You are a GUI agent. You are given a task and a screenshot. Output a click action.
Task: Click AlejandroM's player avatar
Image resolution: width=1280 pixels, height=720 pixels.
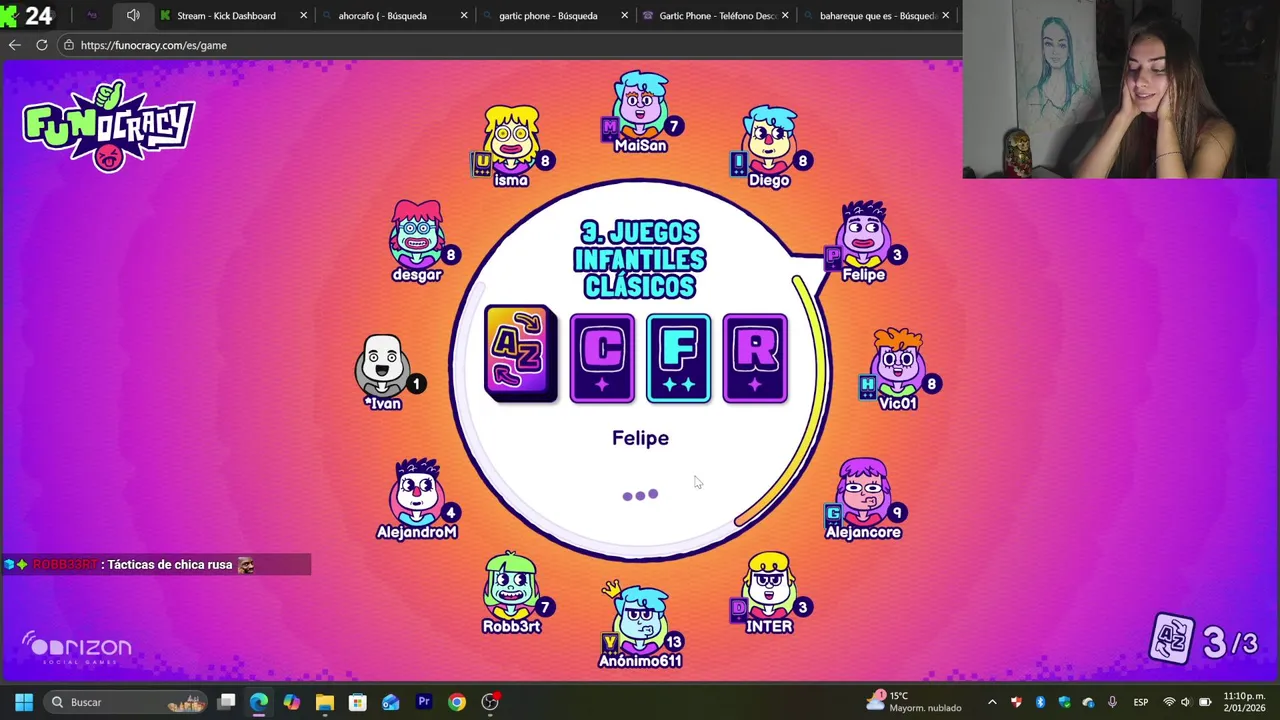tap(417, 491)
